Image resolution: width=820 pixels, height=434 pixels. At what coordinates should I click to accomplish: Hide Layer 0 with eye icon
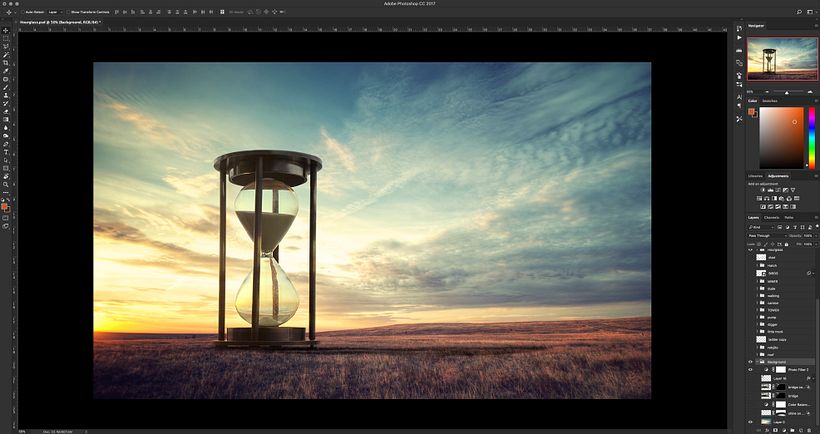click(x=750, y=422)
